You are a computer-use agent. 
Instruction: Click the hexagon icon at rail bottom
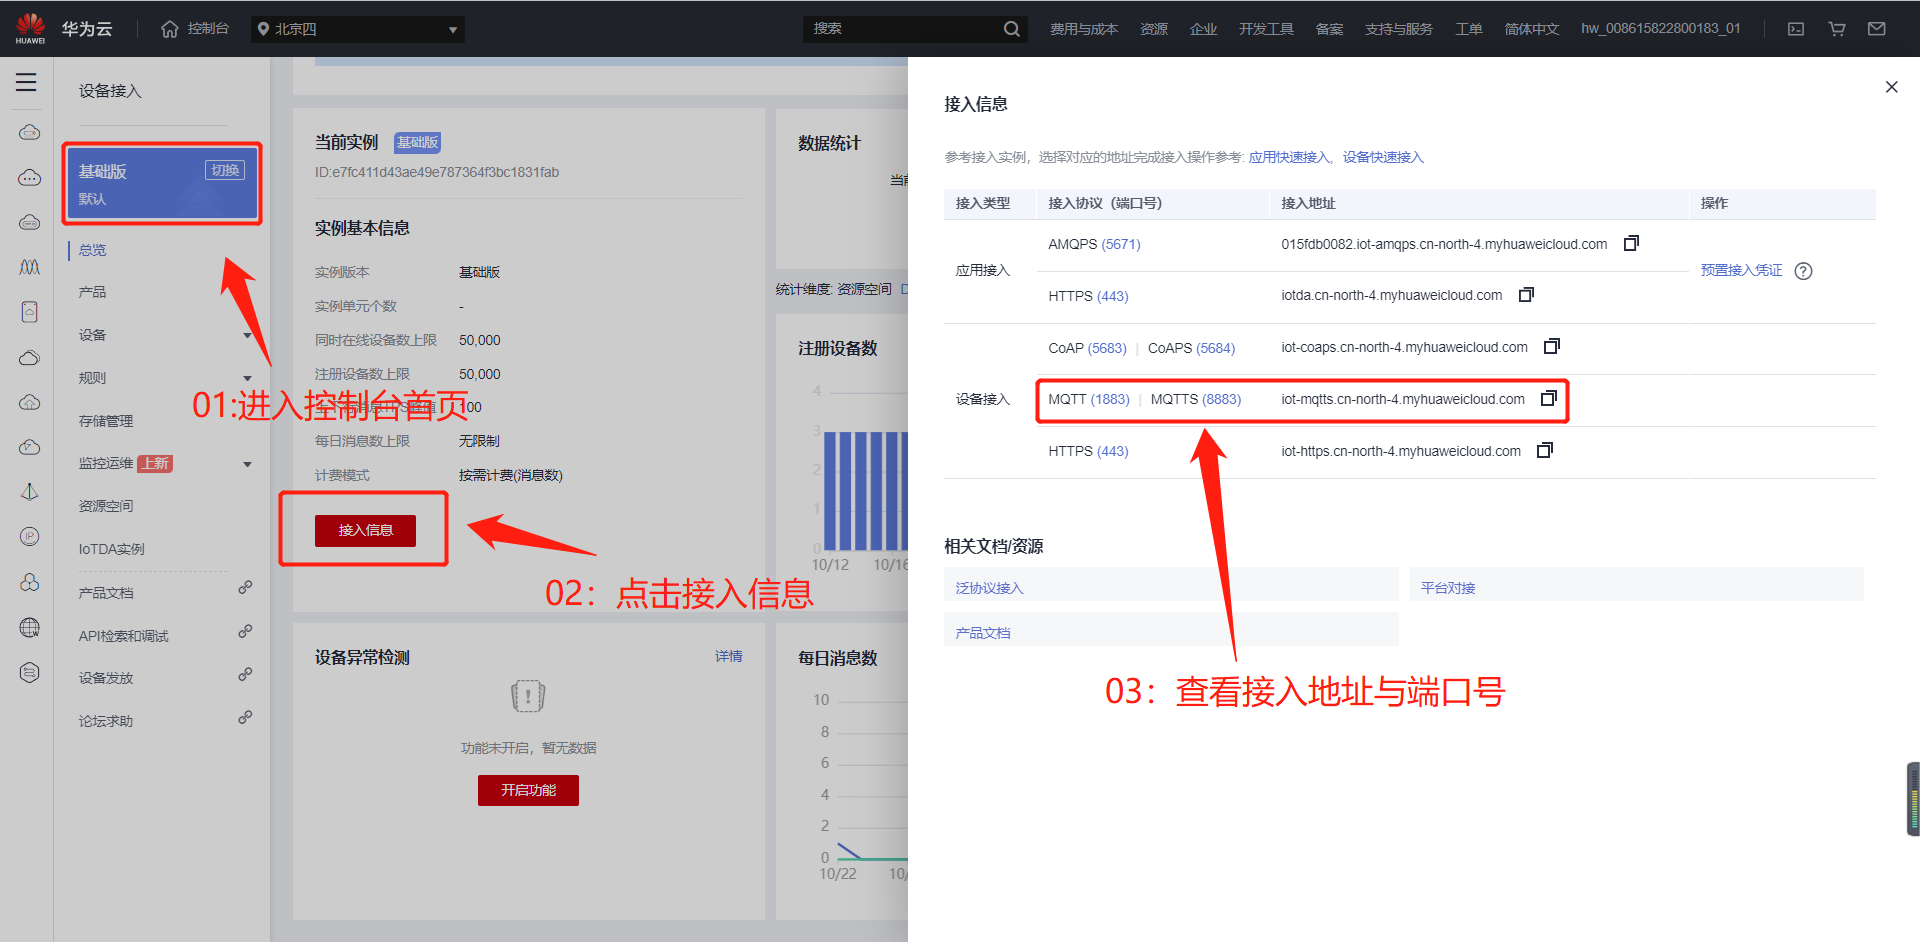point(30,672)
